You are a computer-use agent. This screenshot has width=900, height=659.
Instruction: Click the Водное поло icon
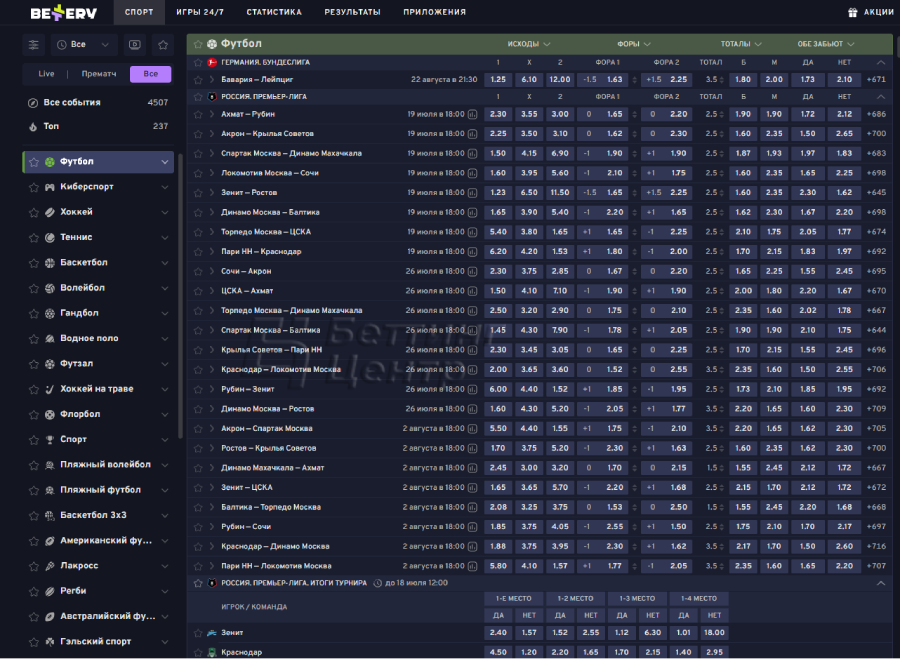(50, 339)
